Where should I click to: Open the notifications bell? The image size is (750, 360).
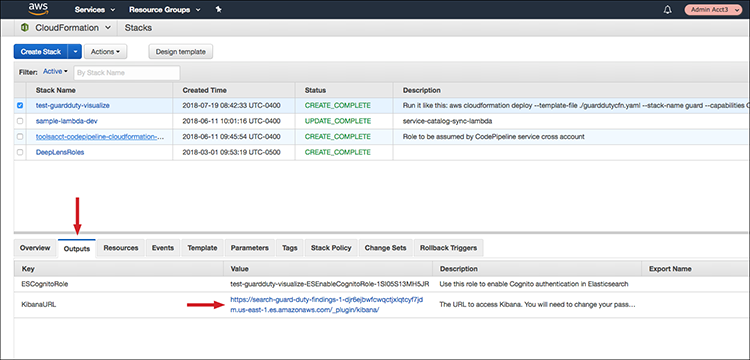[668, 10]
